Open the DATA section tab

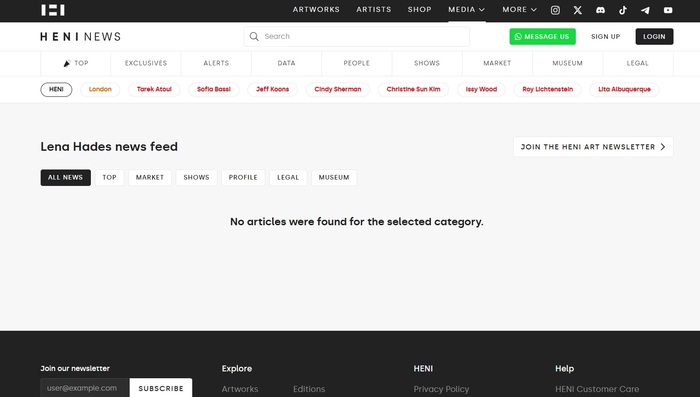[286, 63]
